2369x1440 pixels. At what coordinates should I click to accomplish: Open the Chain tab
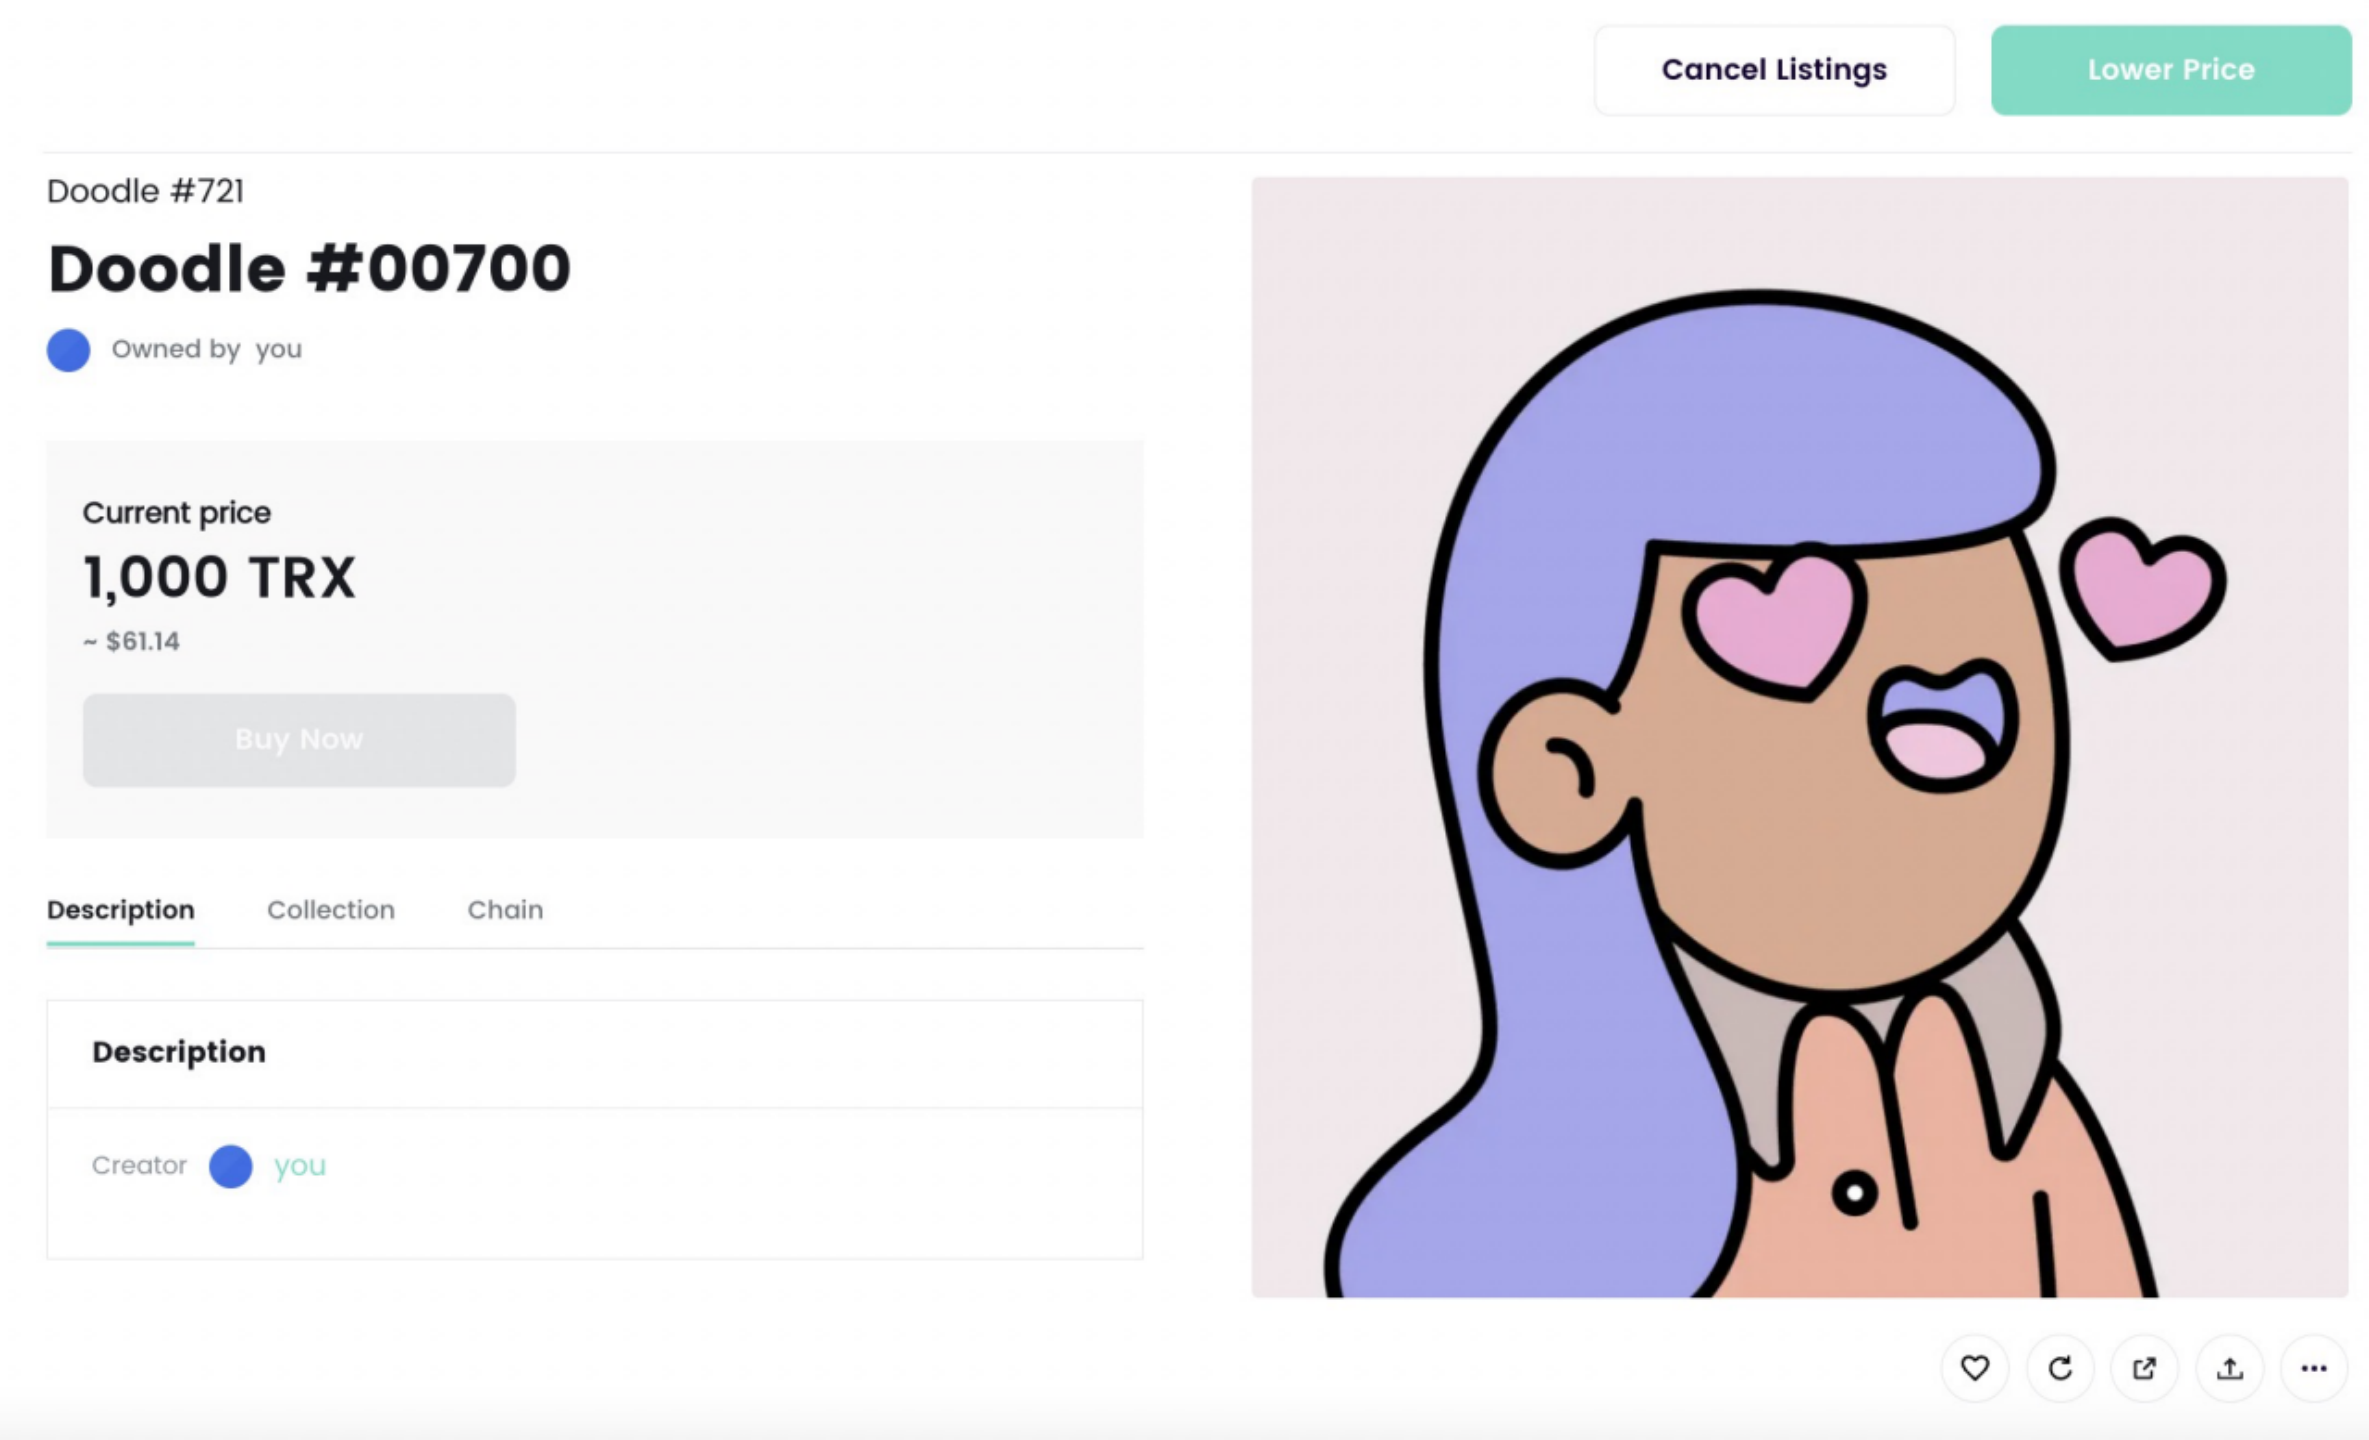coord(505,910)
